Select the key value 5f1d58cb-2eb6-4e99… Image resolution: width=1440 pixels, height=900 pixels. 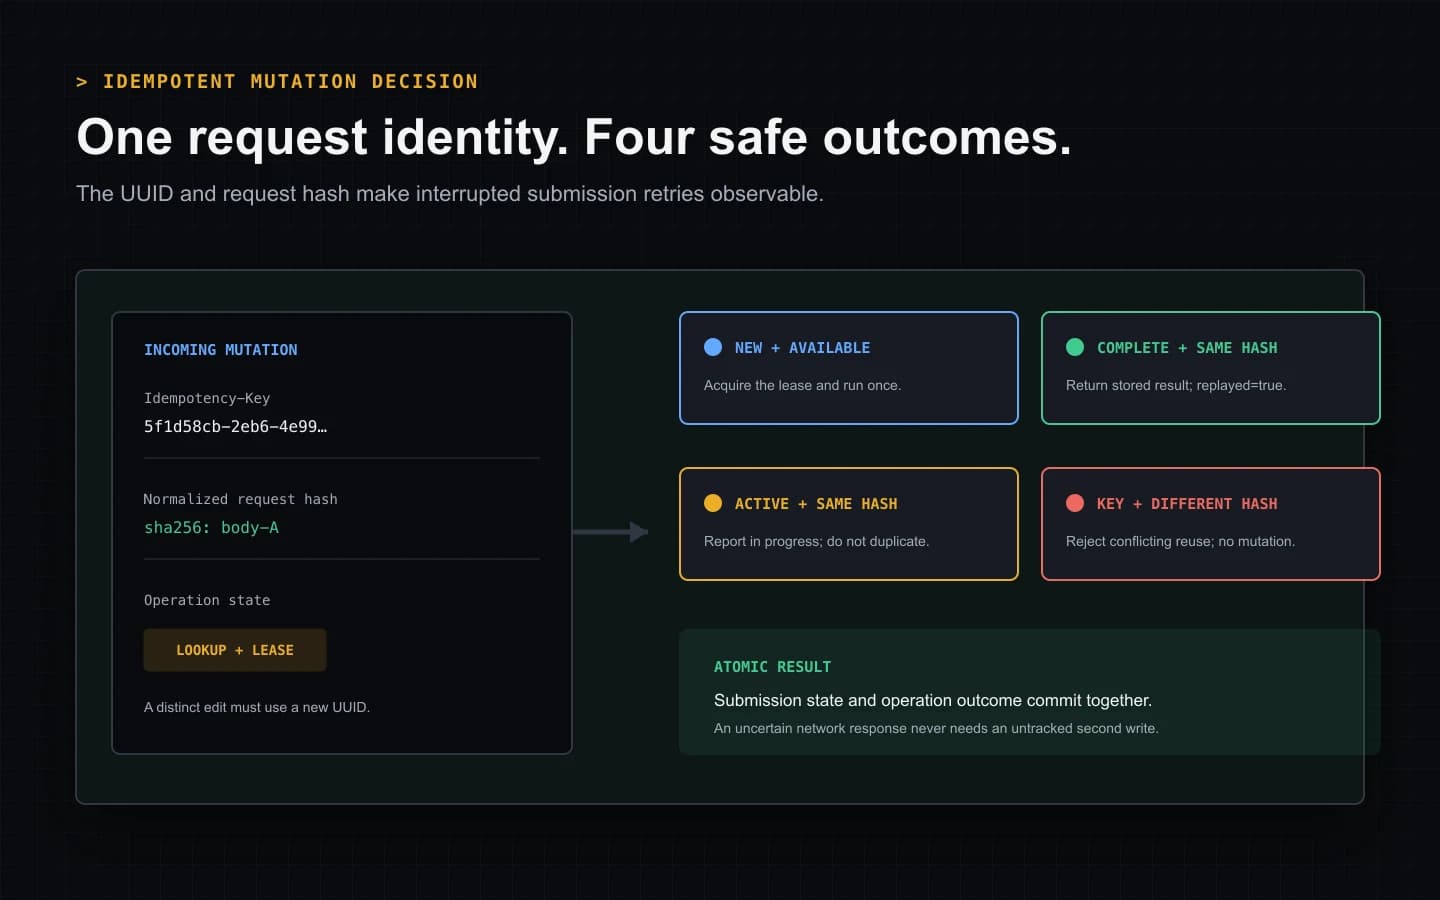(x=235, y=426)
